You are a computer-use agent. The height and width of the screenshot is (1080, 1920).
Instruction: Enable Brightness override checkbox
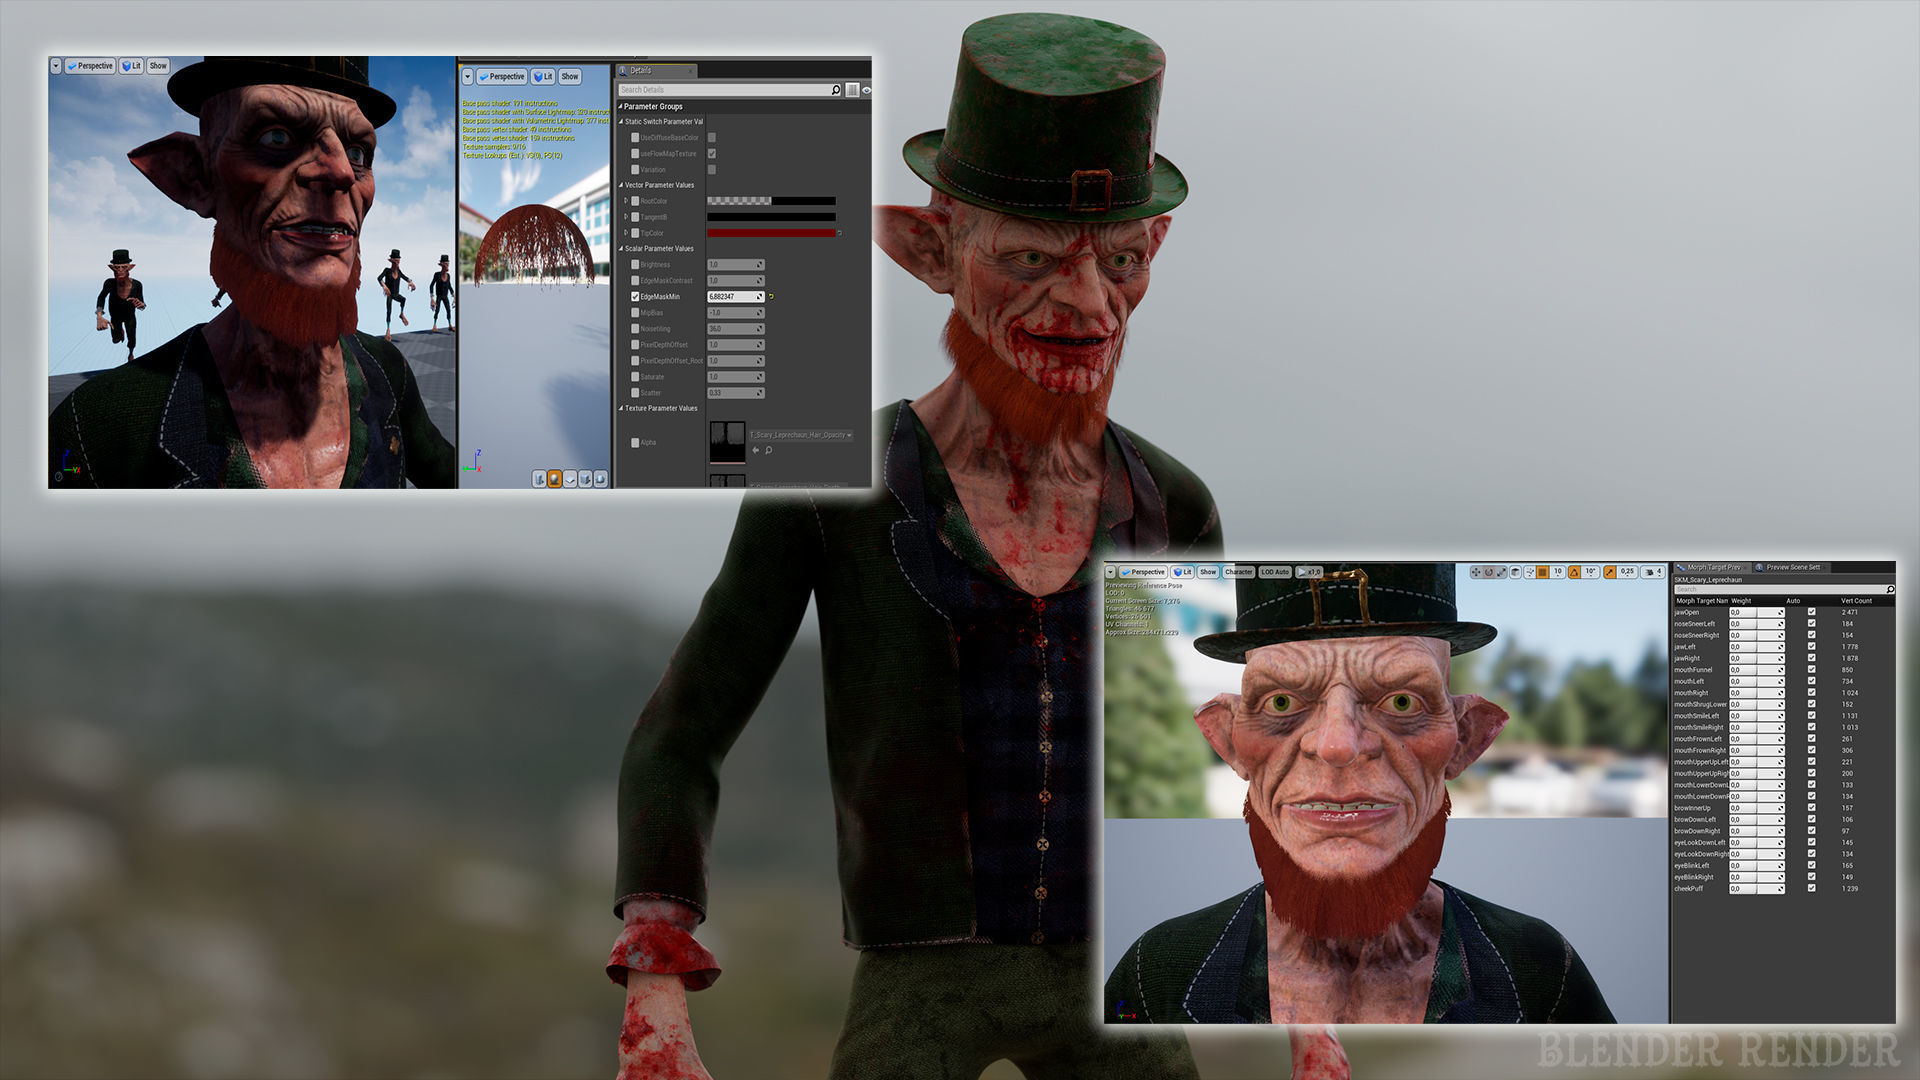[635, 265]
